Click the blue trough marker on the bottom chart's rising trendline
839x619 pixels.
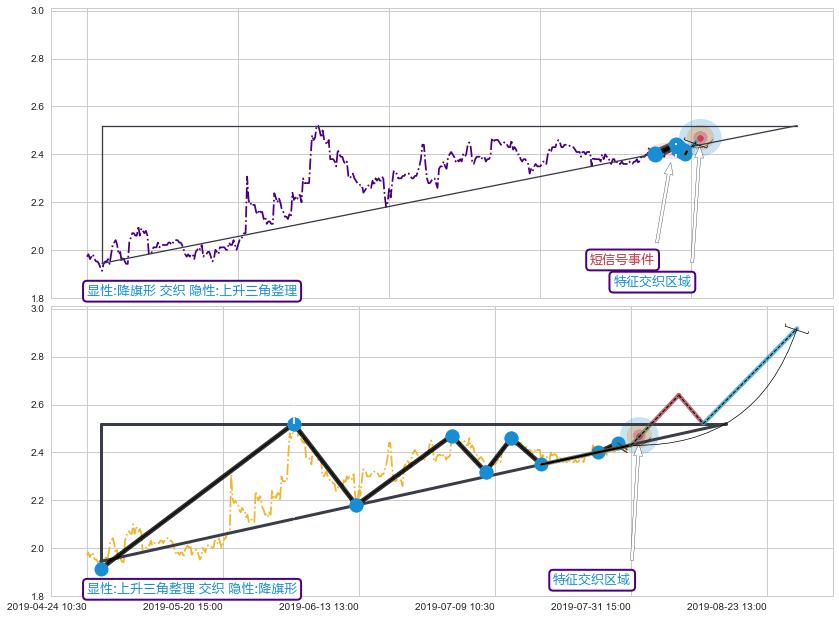pos(356,505)
